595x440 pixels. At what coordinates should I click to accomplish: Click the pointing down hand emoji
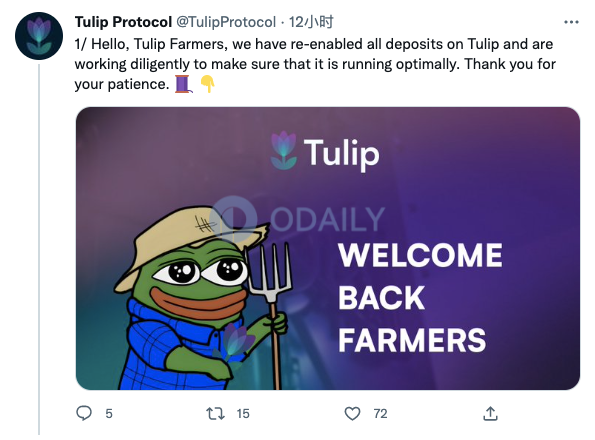207,84
